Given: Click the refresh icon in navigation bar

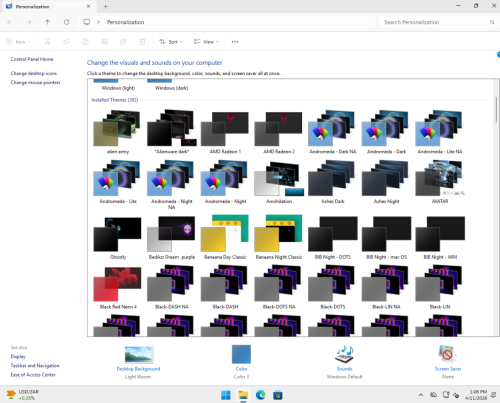Looking at the screenshot, I should [67, 22].
